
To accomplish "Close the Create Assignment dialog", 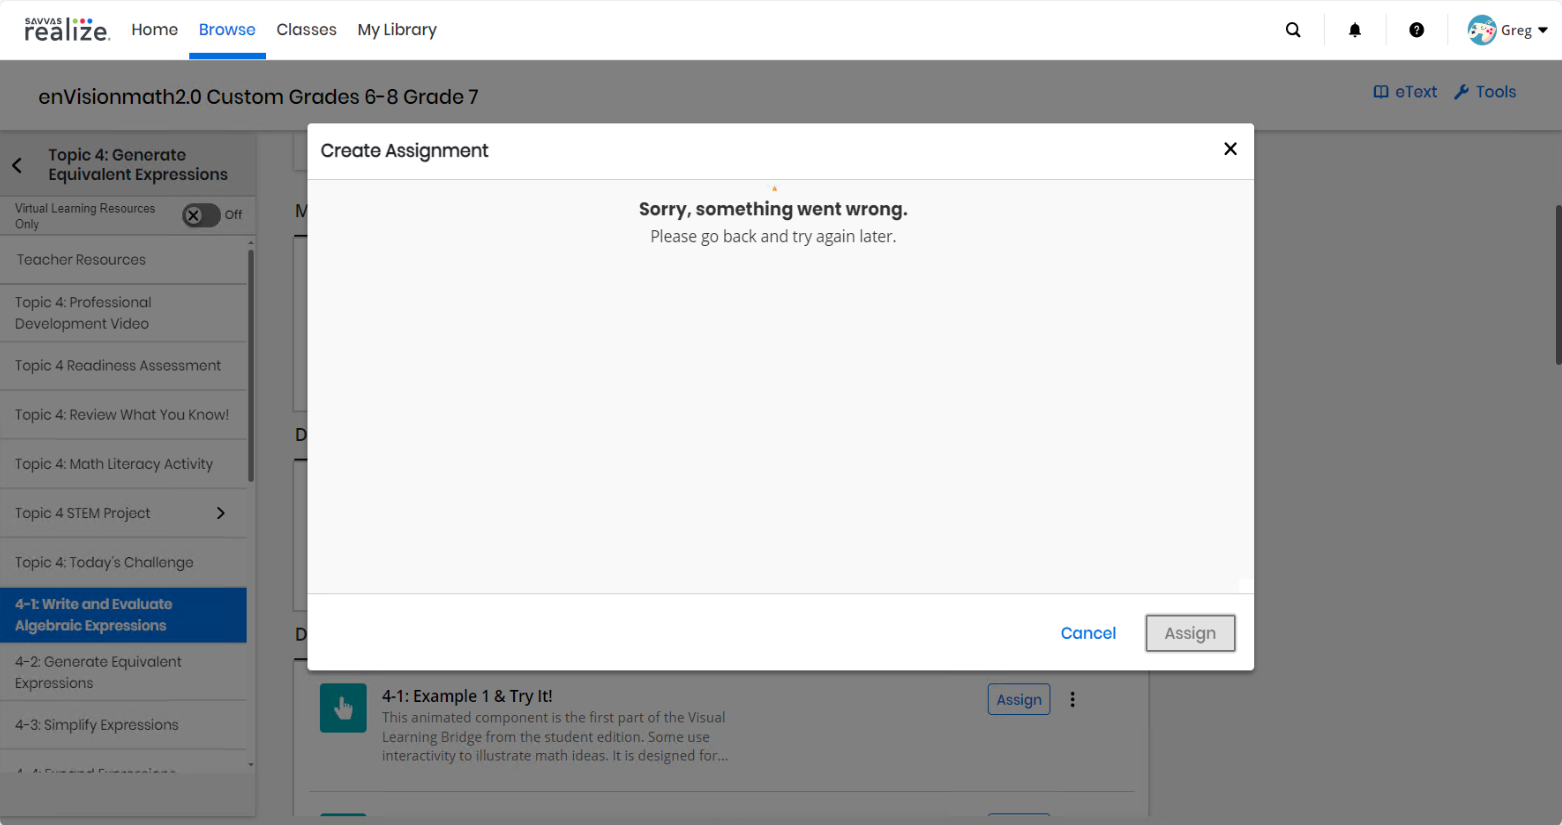I will click(x=1229, y=148).
